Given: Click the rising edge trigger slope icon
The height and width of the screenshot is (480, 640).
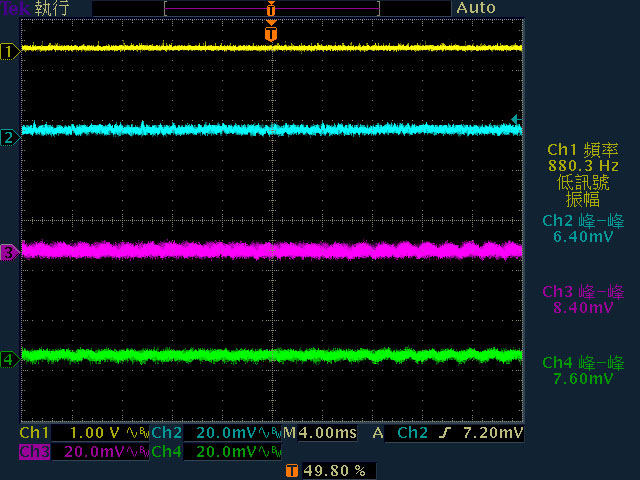Looking at the screenshot, I should pyautogui.click(x=445, y=433).
